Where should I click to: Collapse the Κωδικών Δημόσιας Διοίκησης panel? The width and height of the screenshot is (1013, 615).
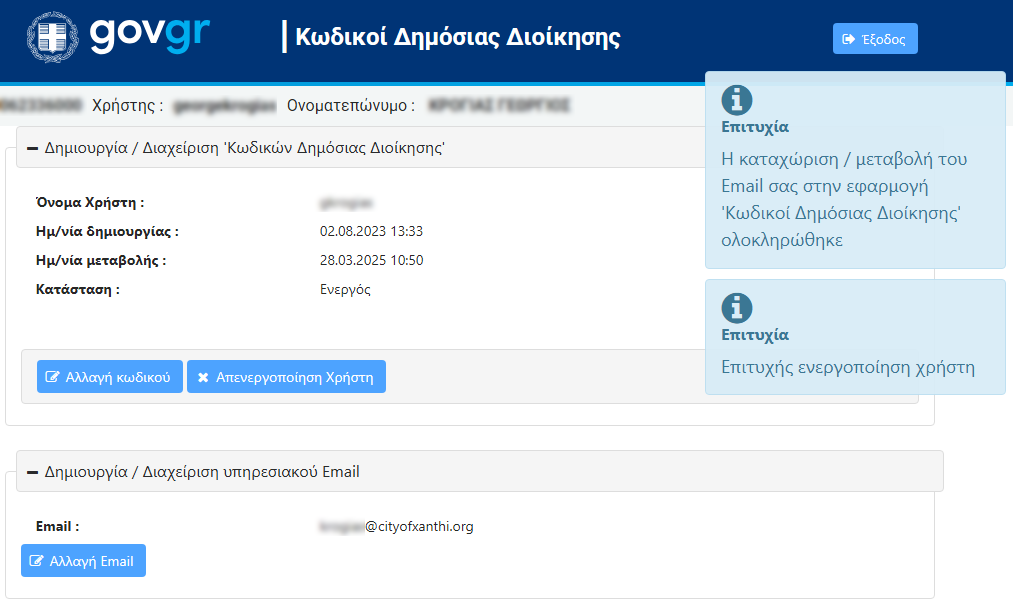pyautogui.click(x=32, y=148)
